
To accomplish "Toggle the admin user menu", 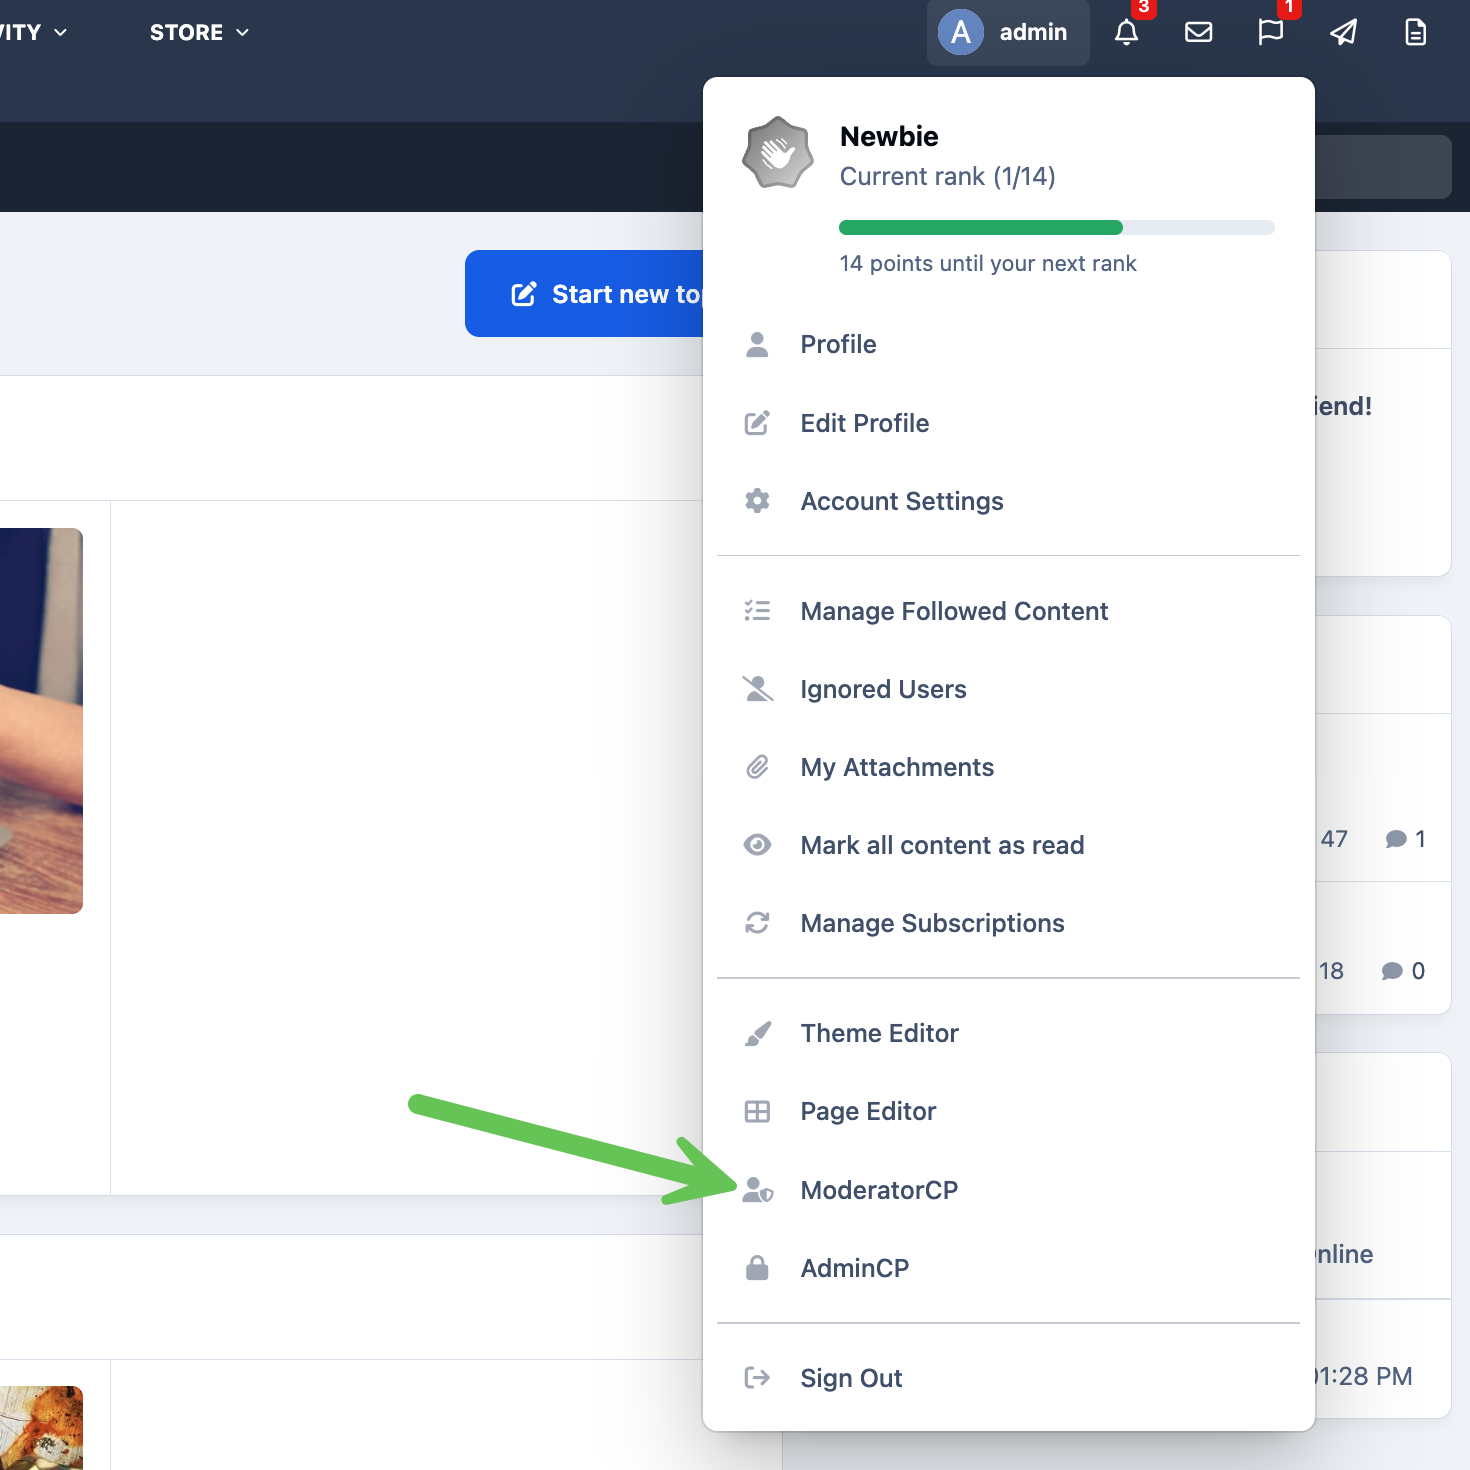I will [1008, 32].
